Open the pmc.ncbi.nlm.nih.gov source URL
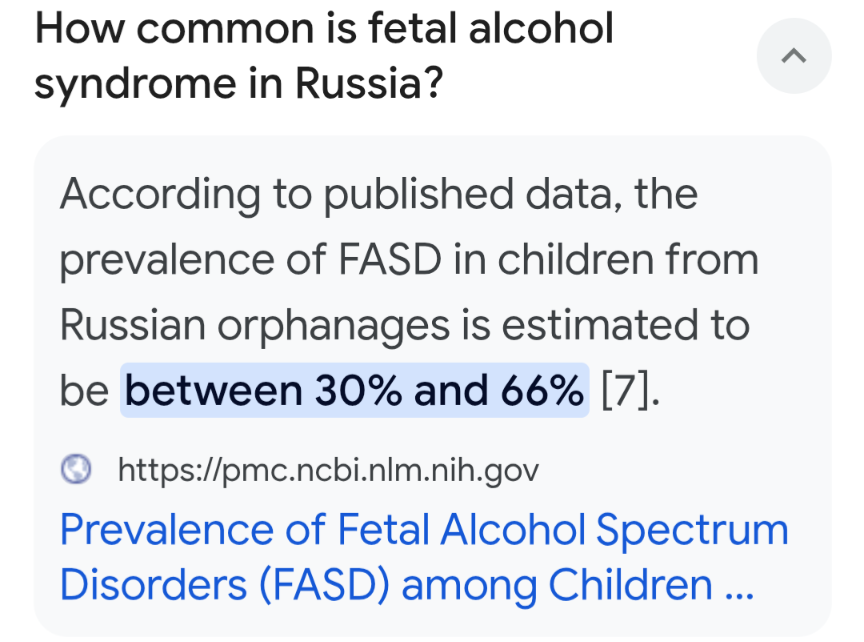864x642 pixels. 328,468
